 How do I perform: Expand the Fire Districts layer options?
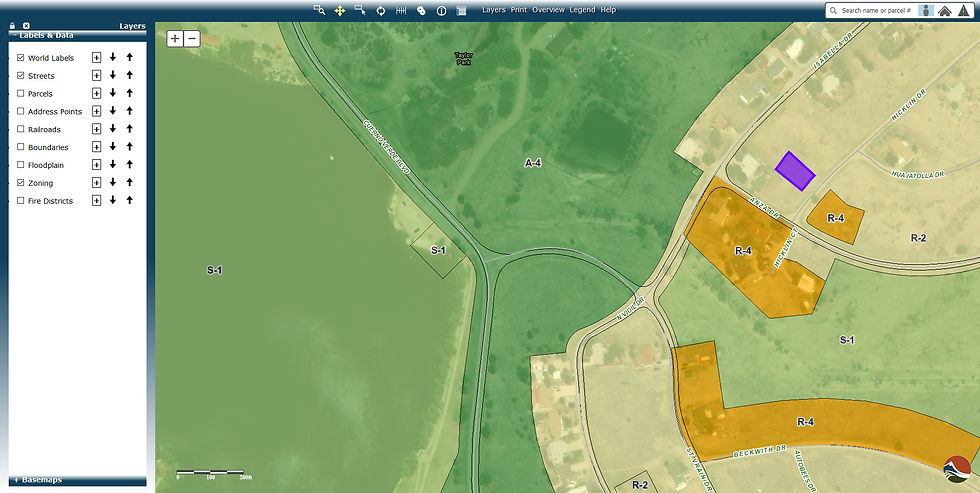point(96,201)
